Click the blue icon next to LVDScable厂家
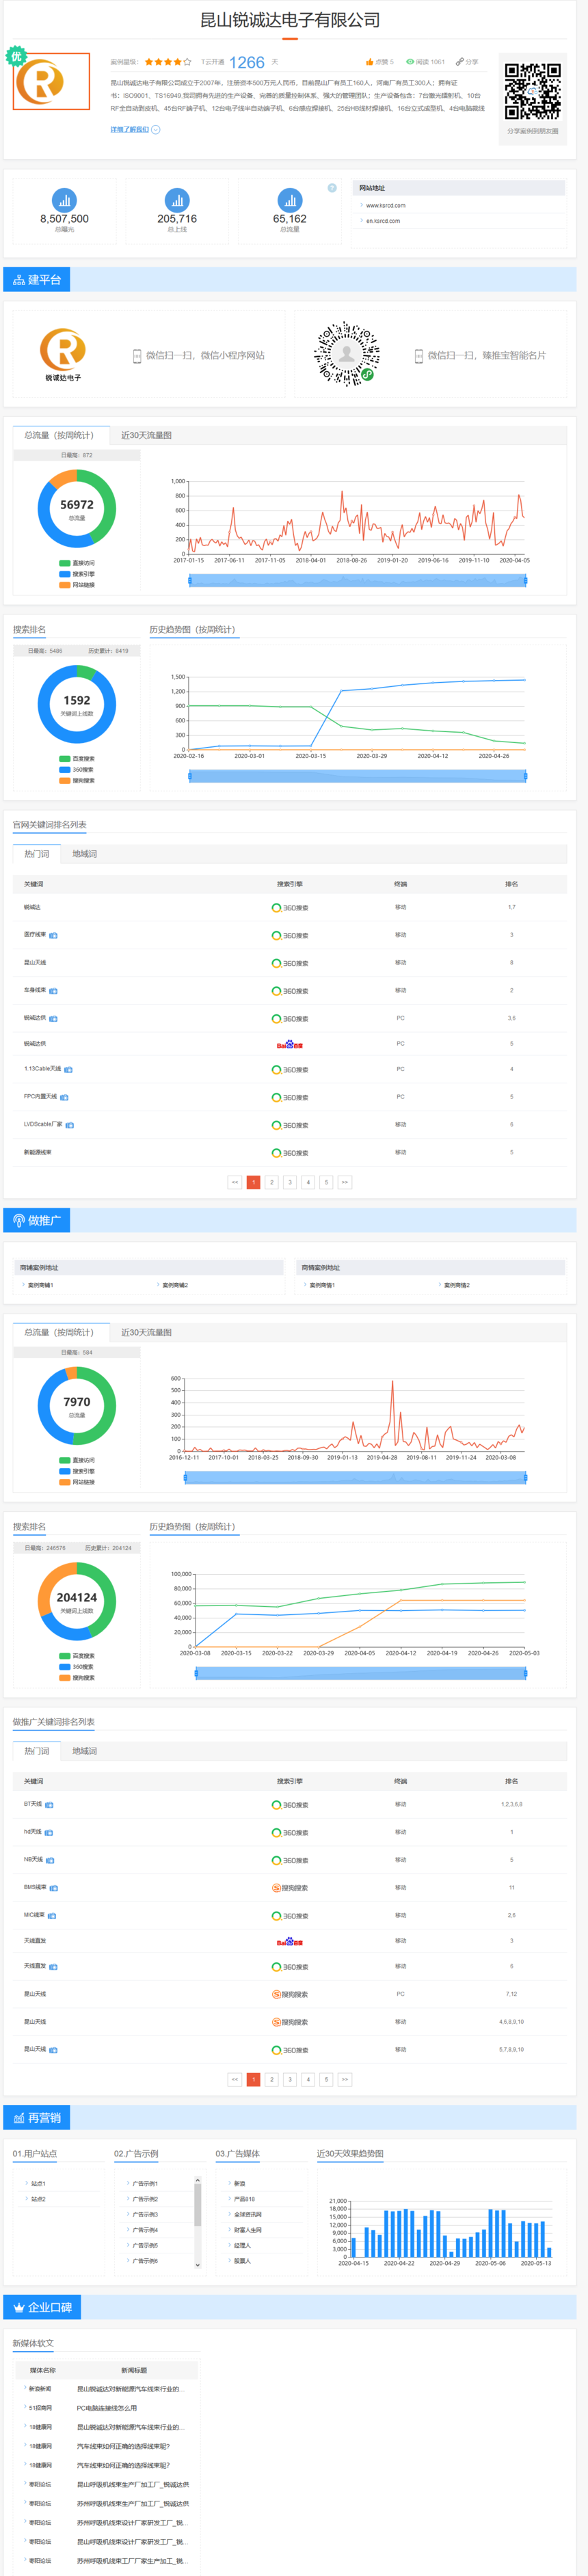Viewport: 588px width, 2576px height. tap(69, 1125)
